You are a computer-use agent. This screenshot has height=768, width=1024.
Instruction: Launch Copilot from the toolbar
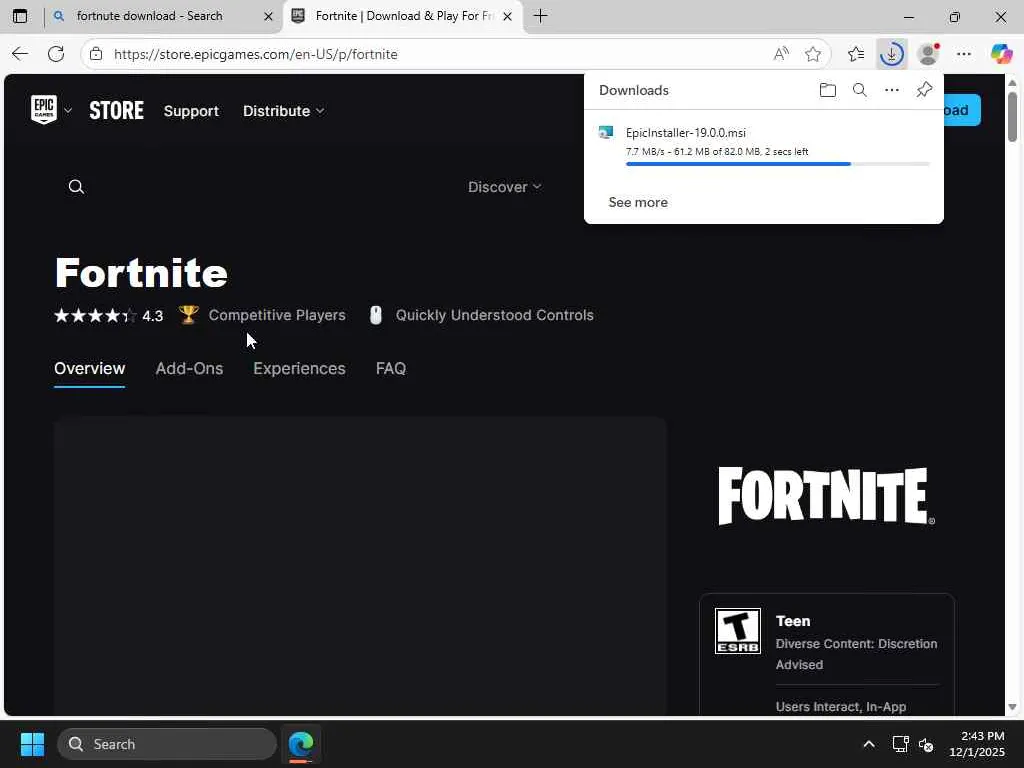tap(1001, 54)
